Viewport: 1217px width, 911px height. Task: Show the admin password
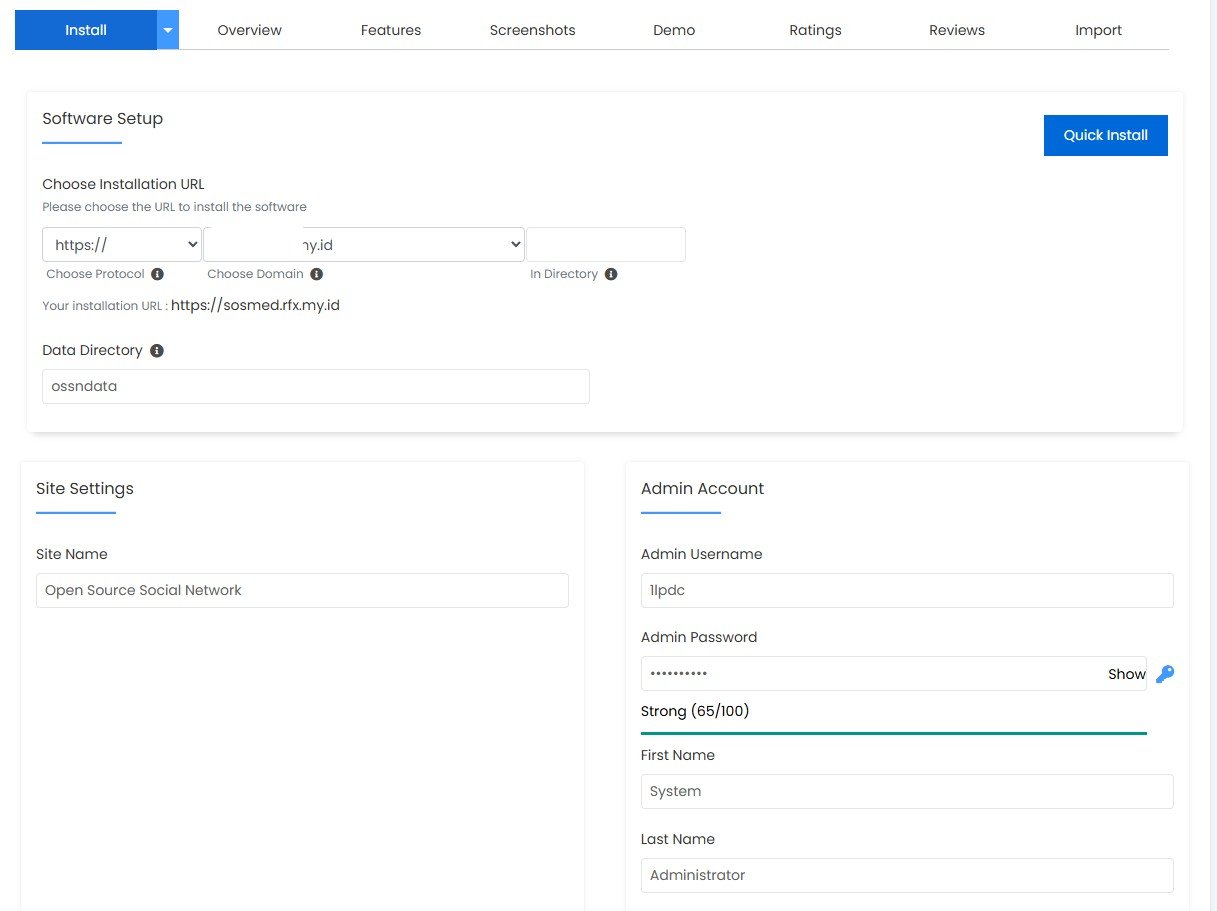point(1126,674)
